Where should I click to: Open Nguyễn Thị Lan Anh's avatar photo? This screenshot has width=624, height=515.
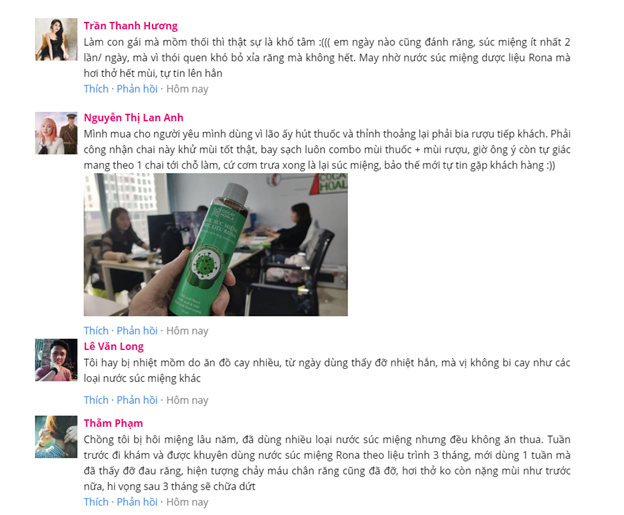56,133
